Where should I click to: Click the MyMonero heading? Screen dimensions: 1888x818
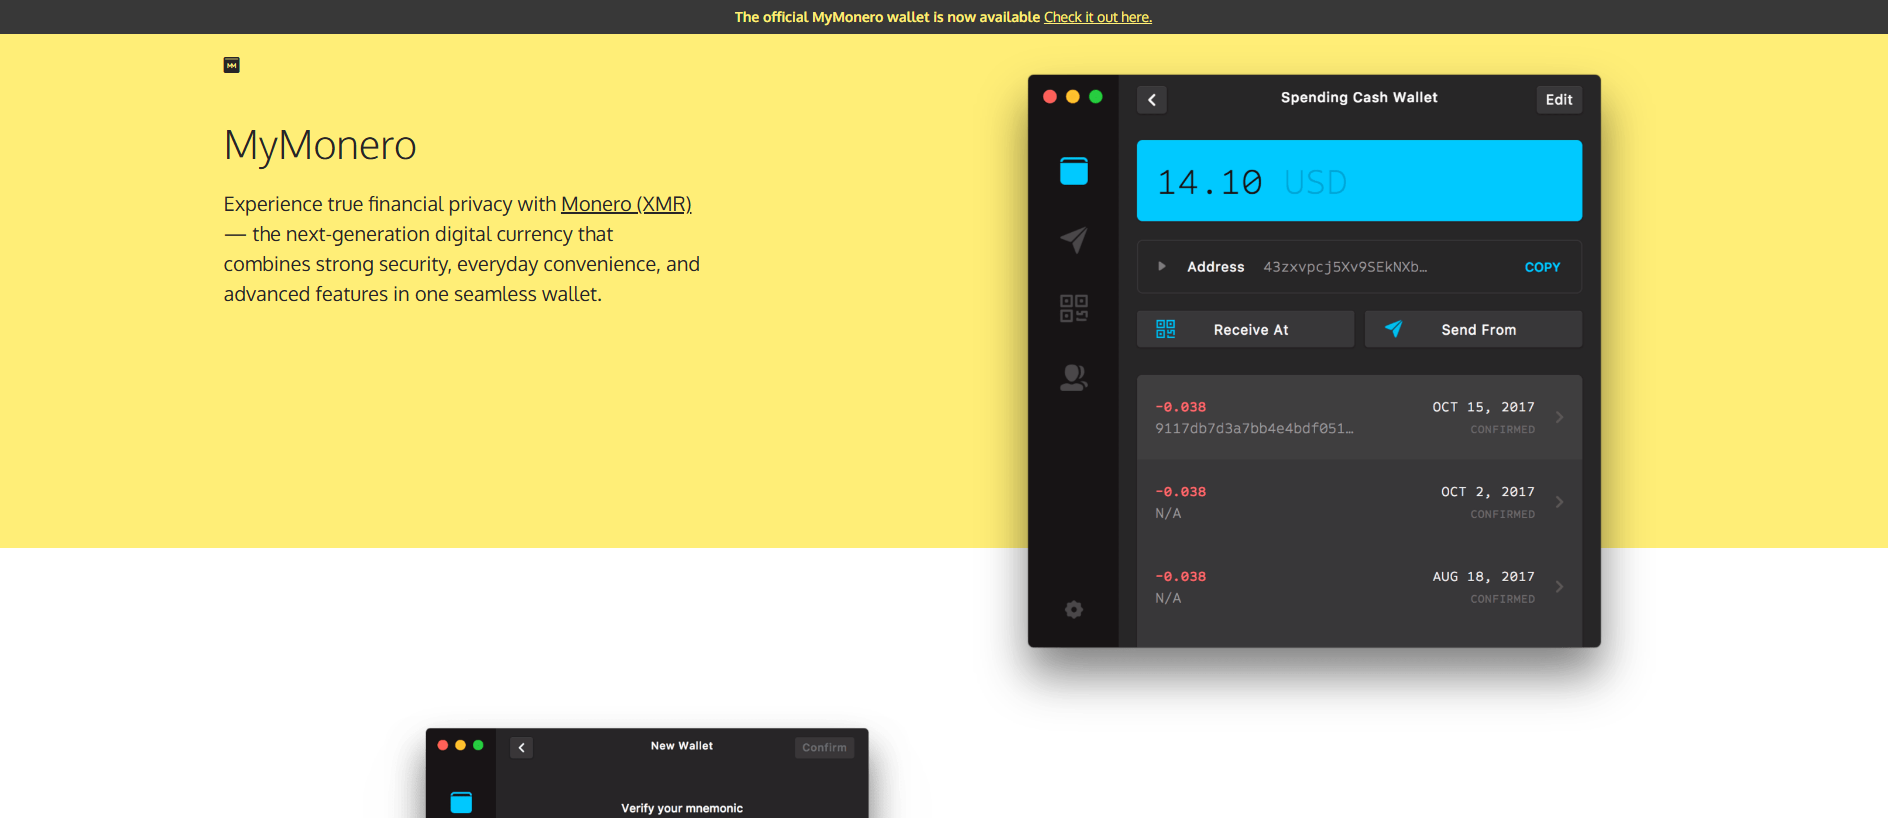[320, 145]
